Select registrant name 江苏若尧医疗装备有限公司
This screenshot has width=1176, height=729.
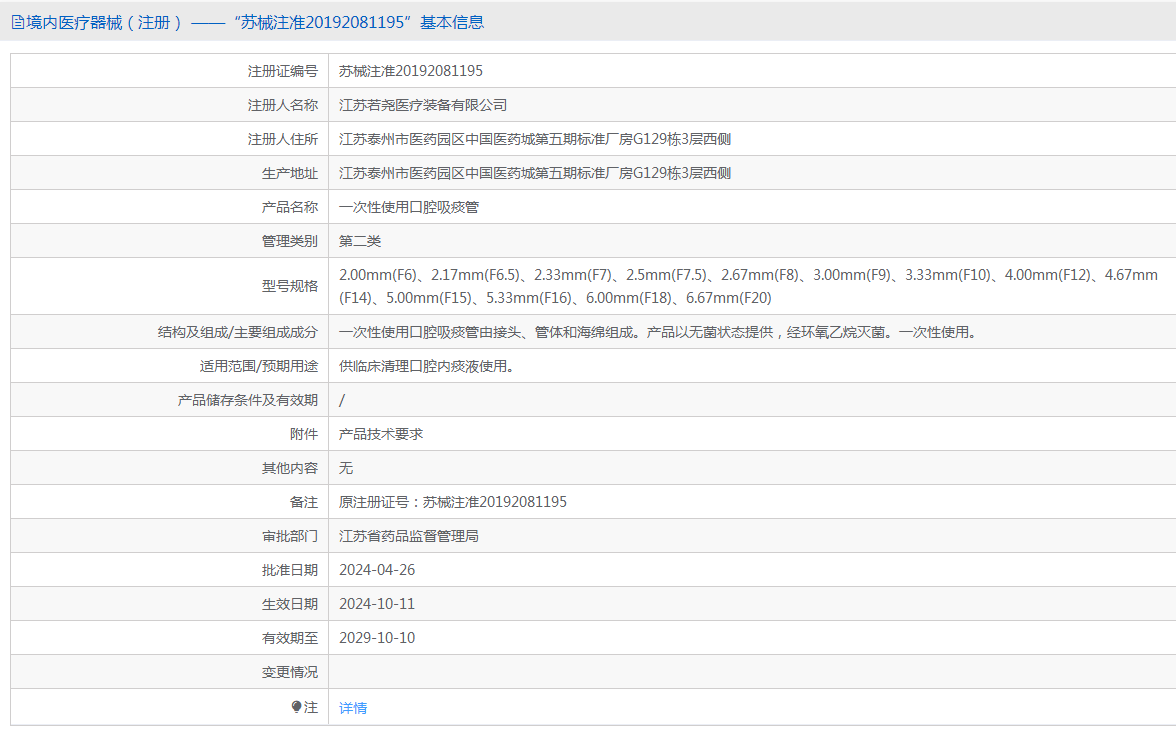(x=423, y=105)
